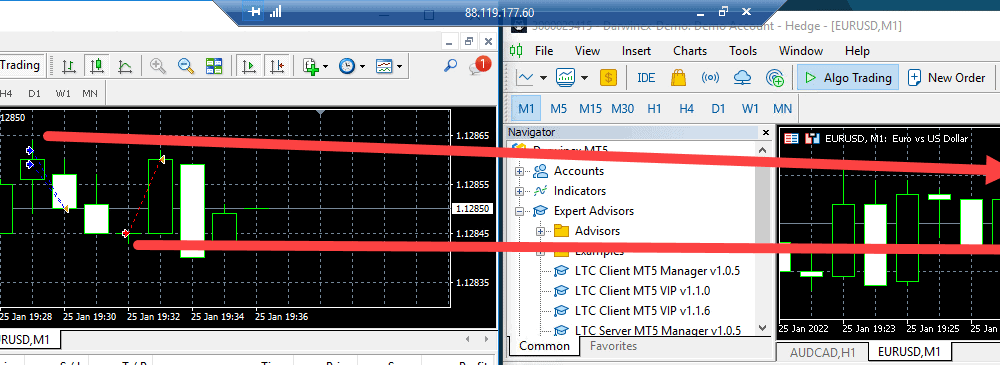Select M15 timeframe in MT5
1000x365 pixels.
coord(591,108)
